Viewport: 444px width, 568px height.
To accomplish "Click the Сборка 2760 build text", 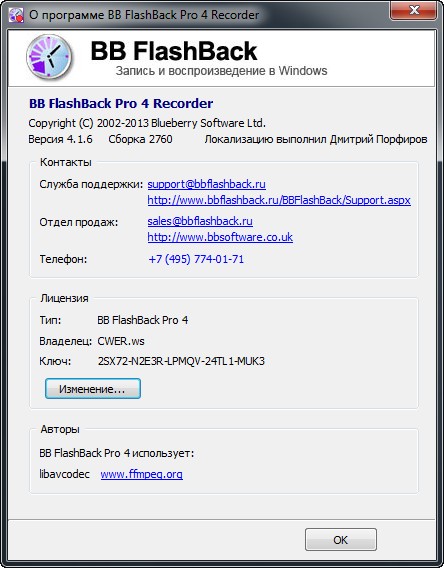I will 141,139.
